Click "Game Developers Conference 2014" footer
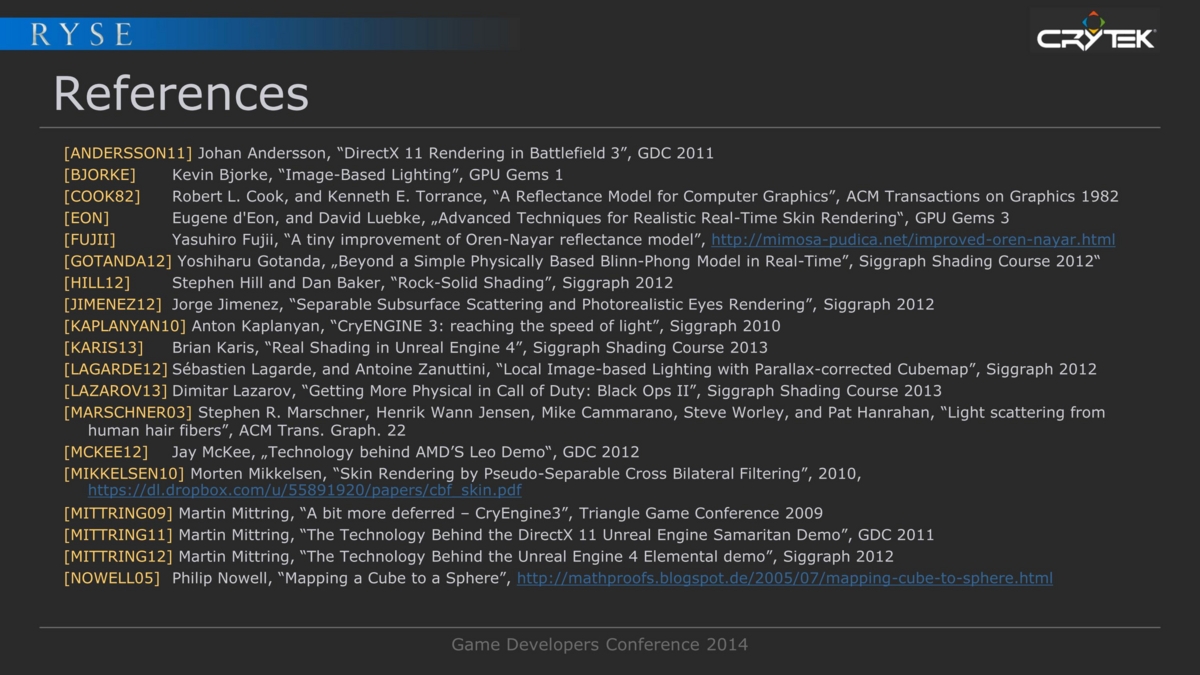The image size is (1200, 675). [x=600, y=645]
